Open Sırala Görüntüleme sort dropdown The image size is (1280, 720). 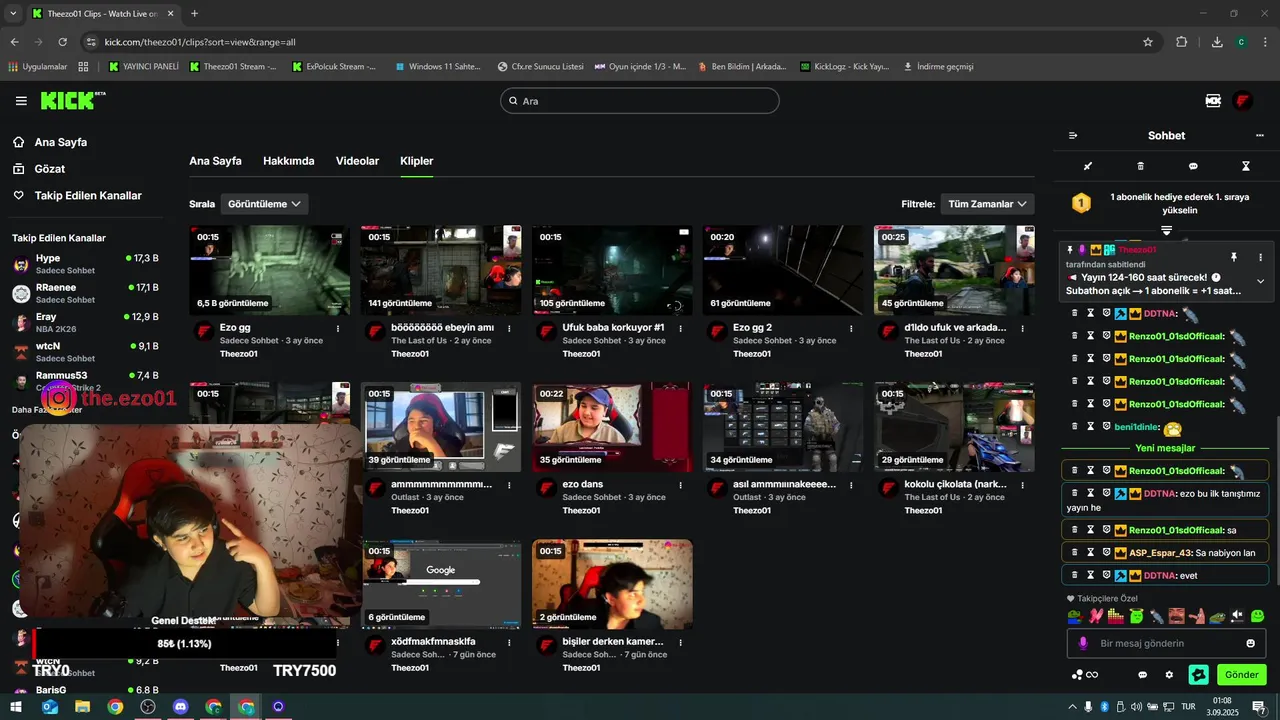point(264,204)
